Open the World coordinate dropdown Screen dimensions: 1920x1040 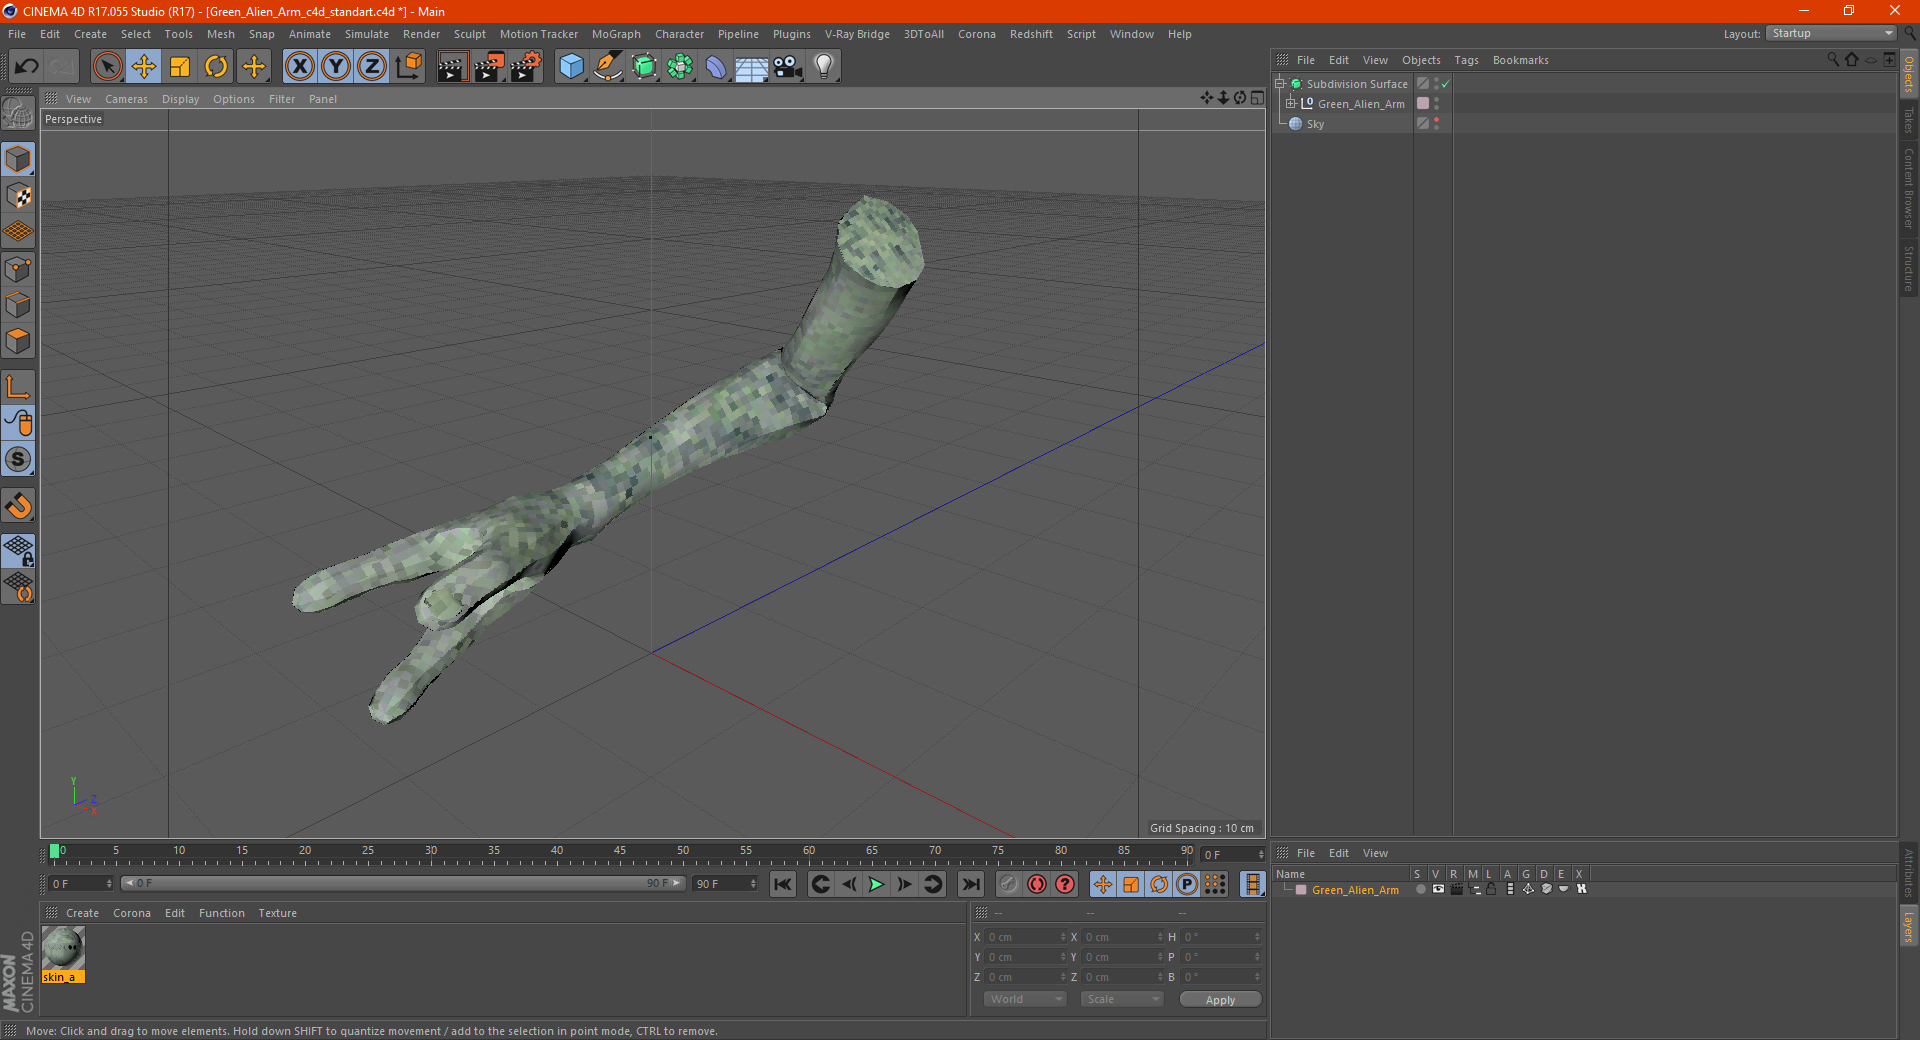[1025, 999]
